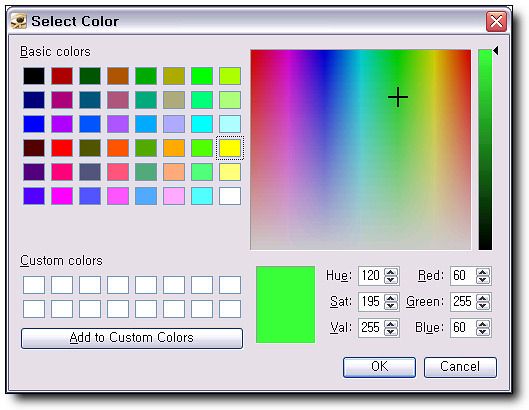Click the Val input field showing 255
Screen dimensions: 529x410
[x=371, y=328]
